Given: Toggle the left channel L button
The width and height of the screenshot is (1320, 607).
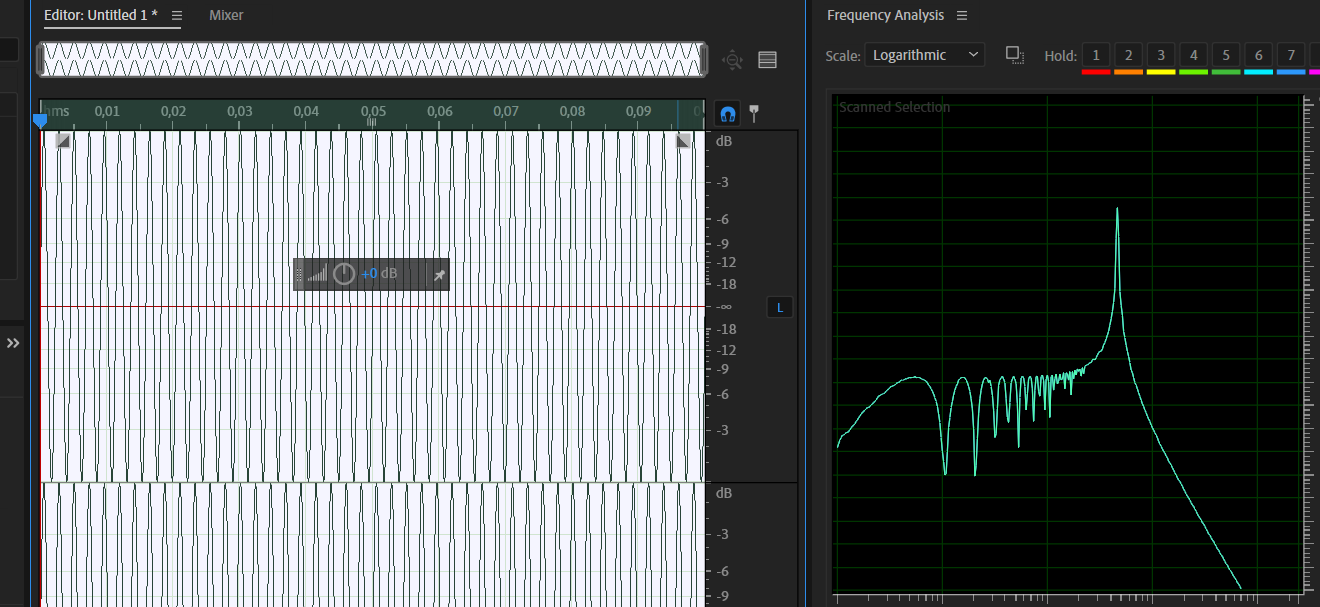Looking at the screenshot, I should pos(780,307).
